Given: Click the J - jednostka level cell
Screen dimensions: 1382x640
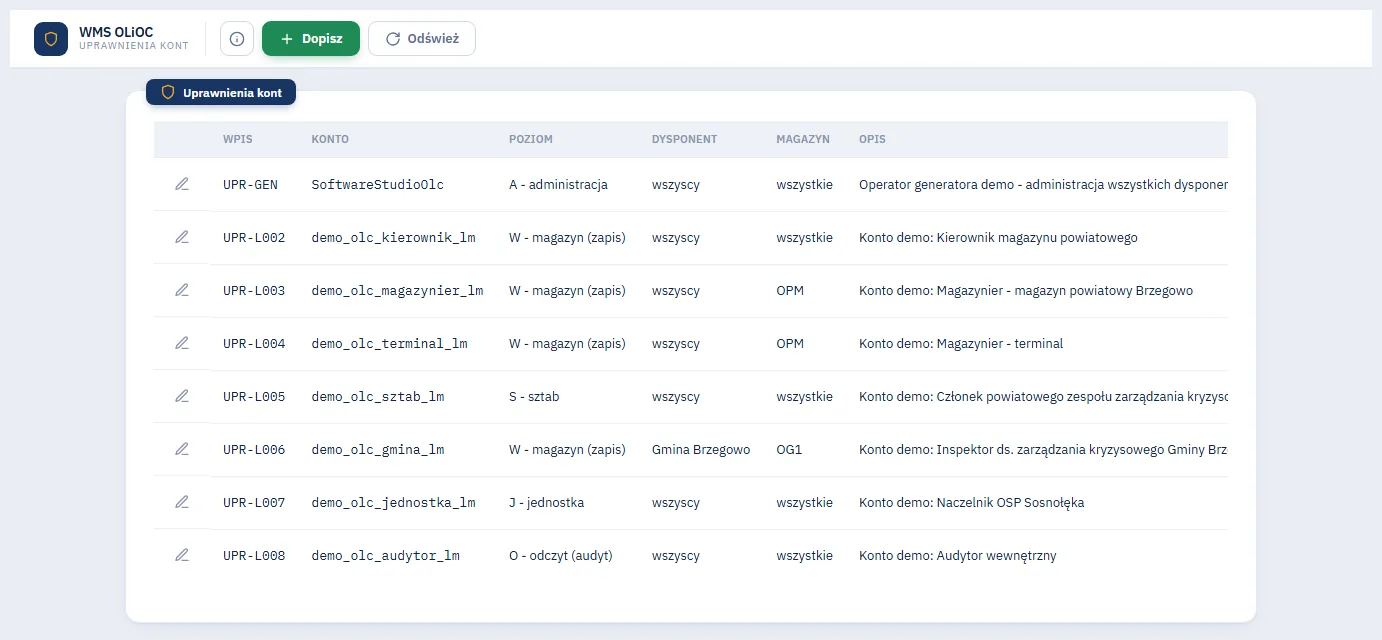Looking at the screenshot, I should pyautogui.click(x=546, y=503).
